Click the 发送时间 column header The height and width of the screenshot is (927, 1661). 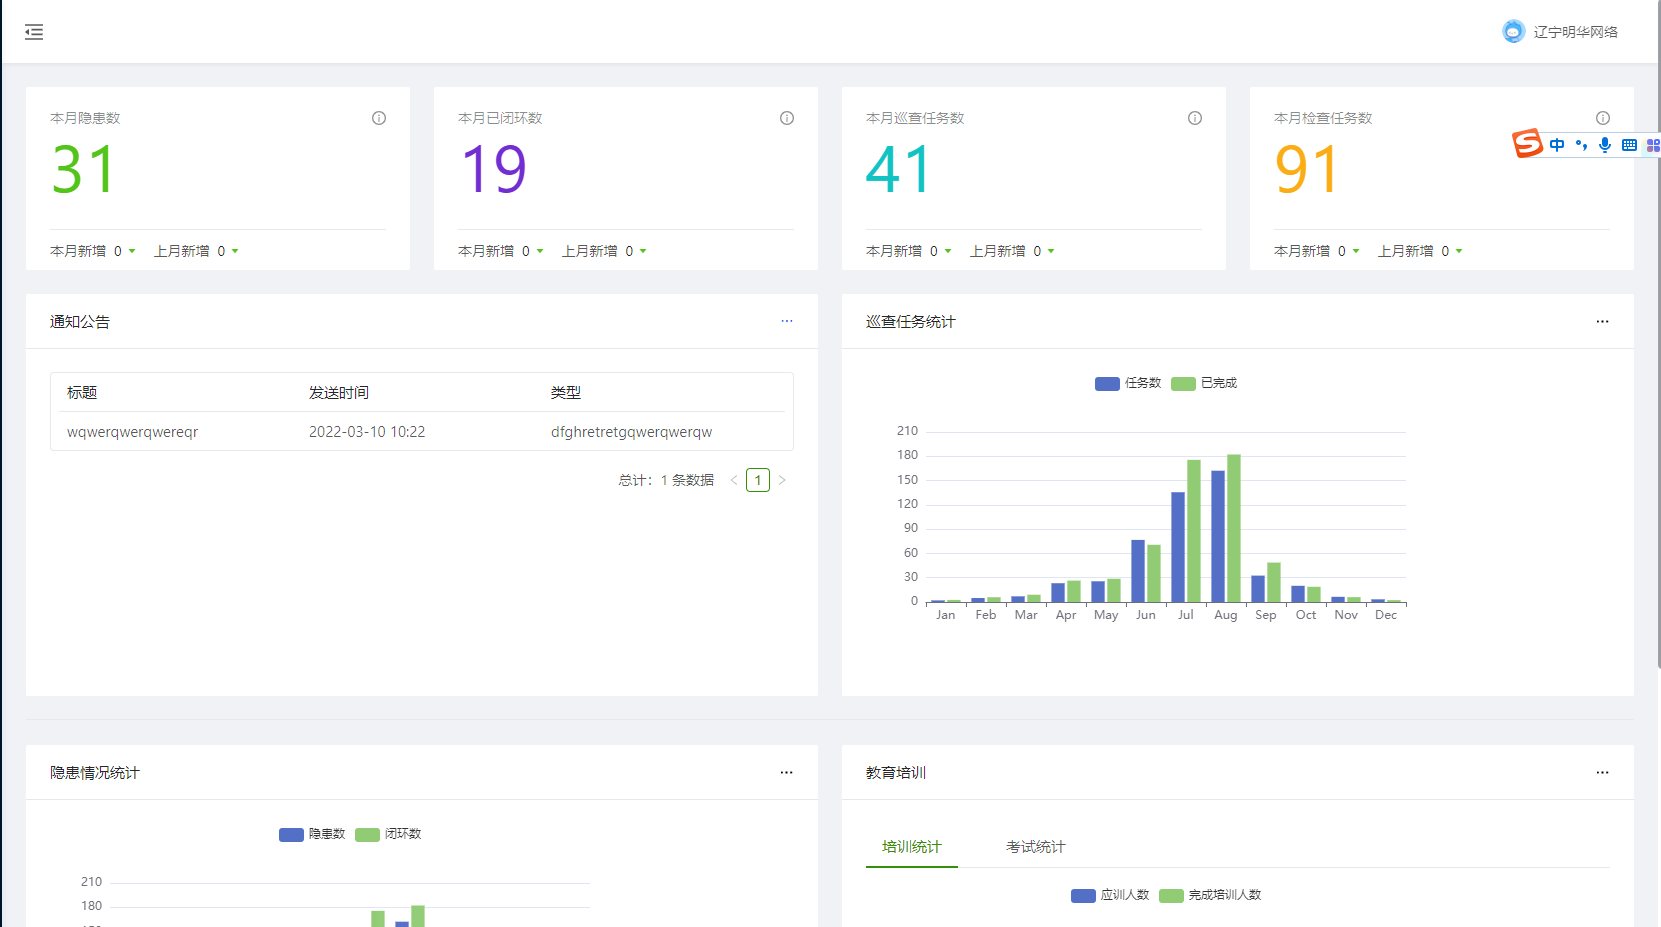pyautogui.click(x=339, y=392)
